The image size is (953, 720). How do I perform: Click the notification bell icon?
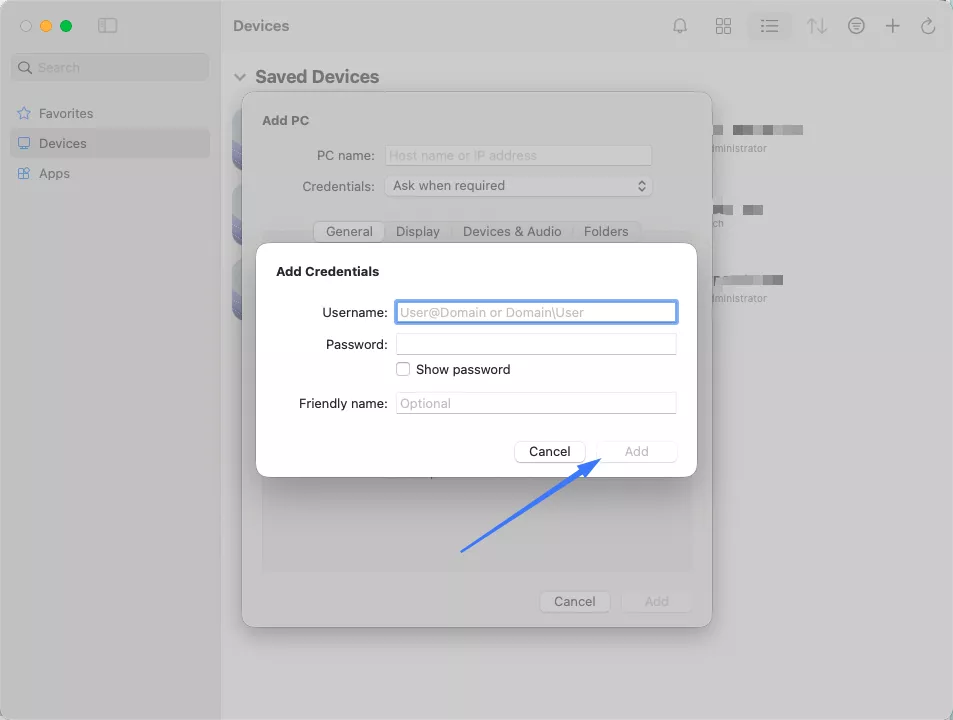[x=680, y=27]
